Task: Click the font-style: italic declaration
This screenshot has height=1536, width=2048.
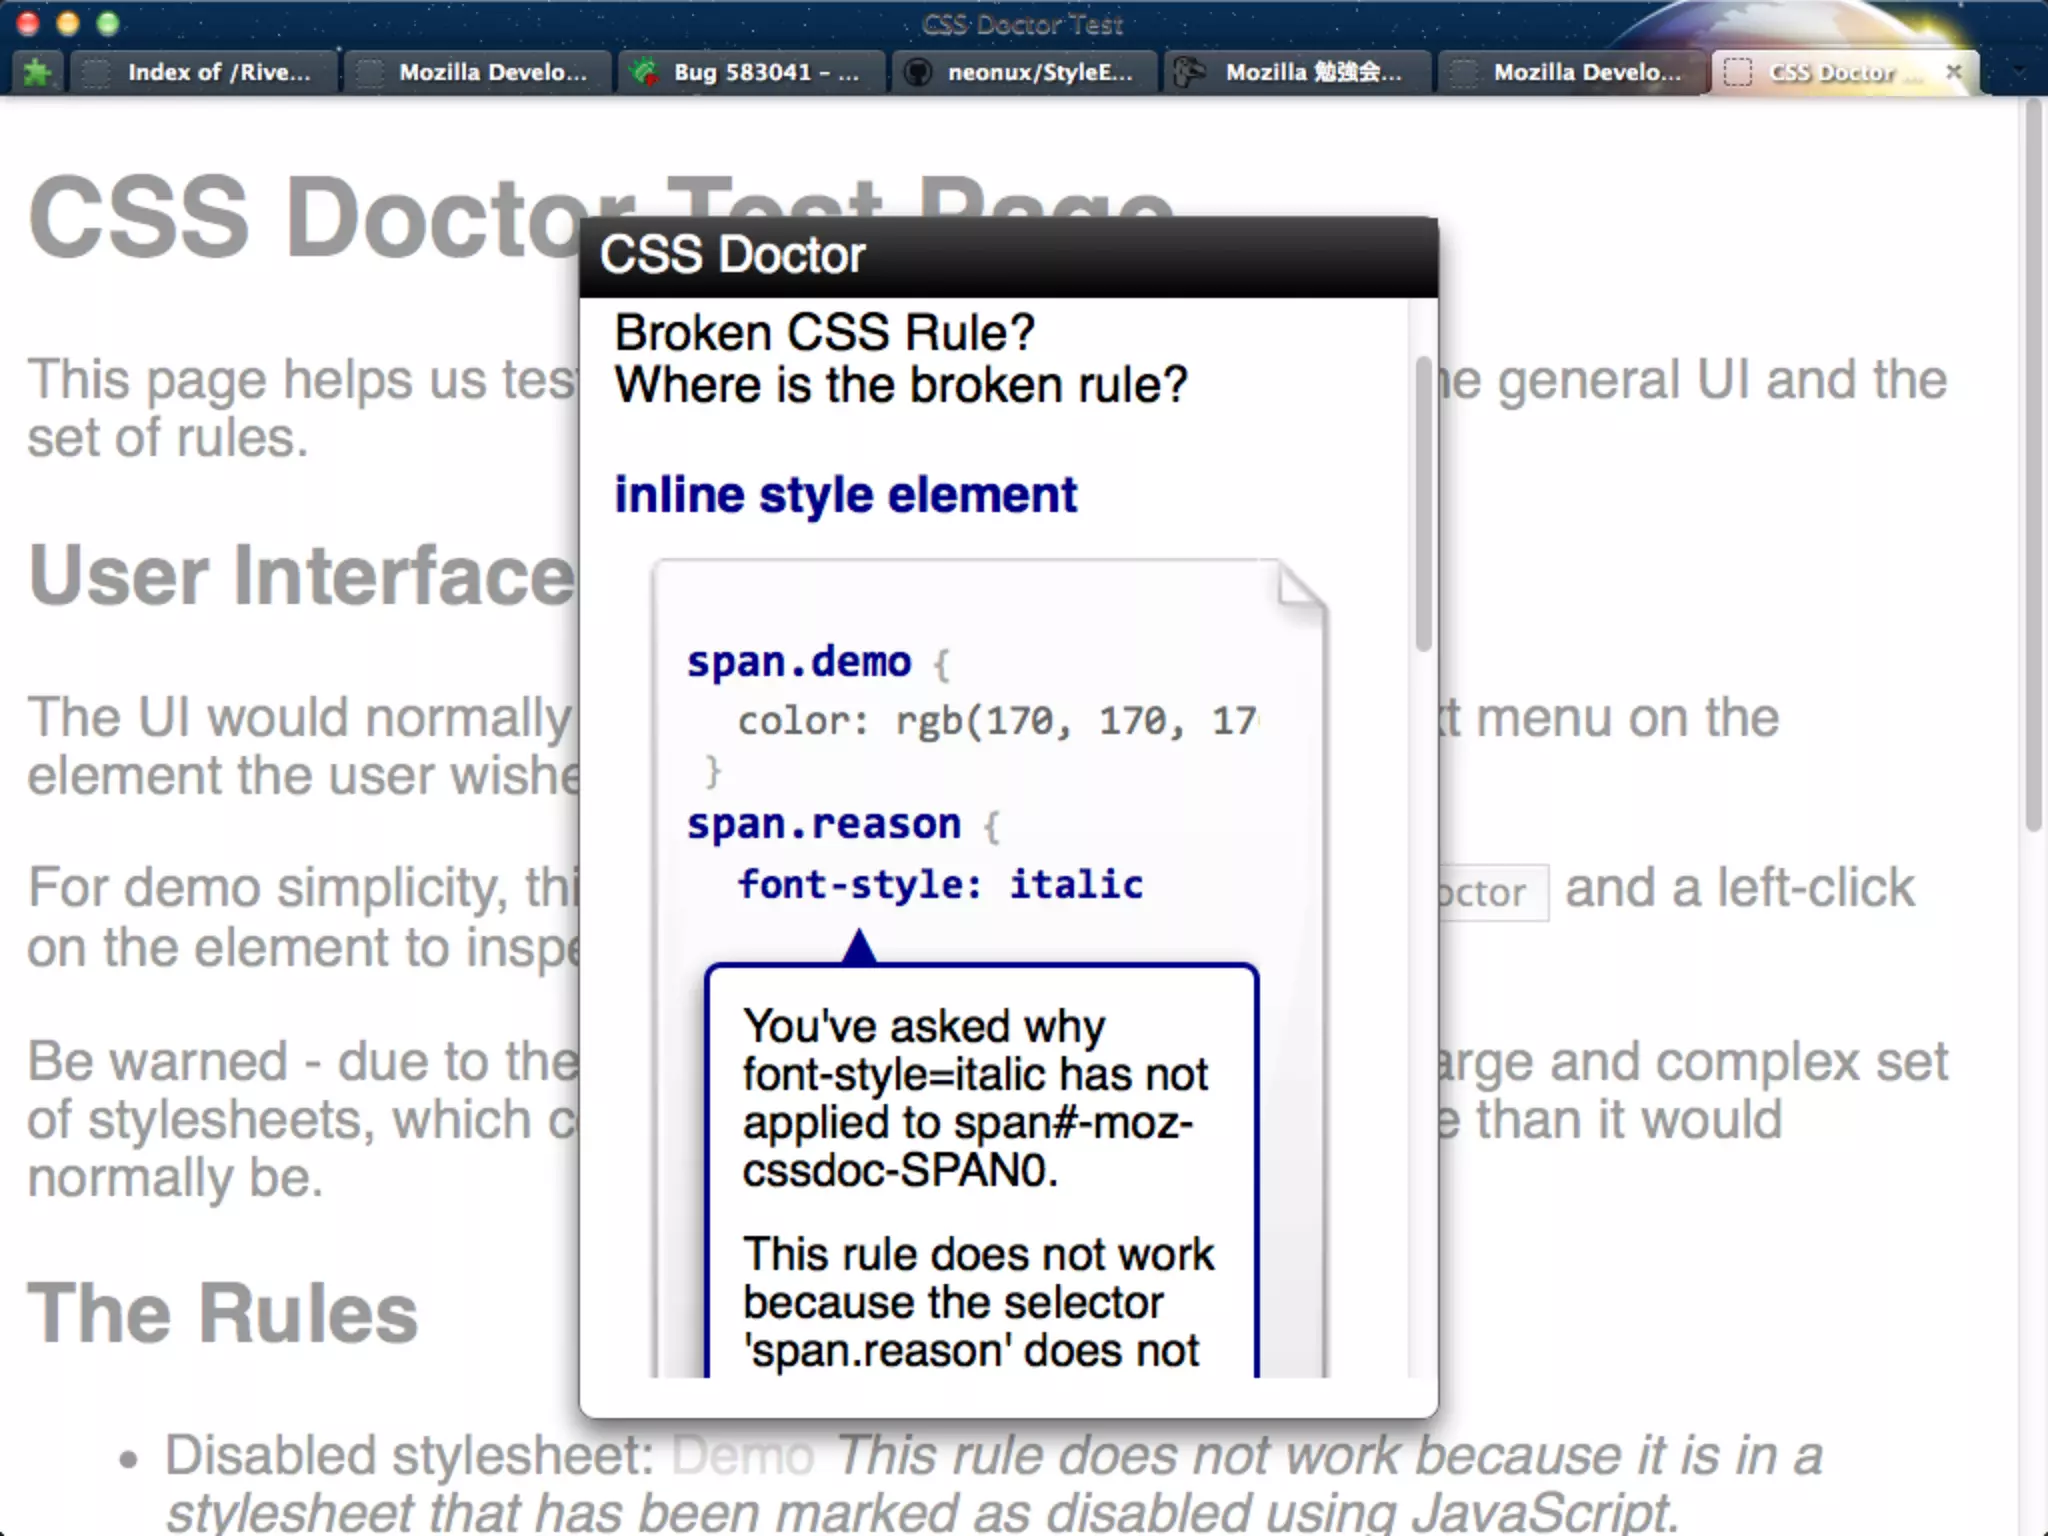Action: click(x=940, y=885)
